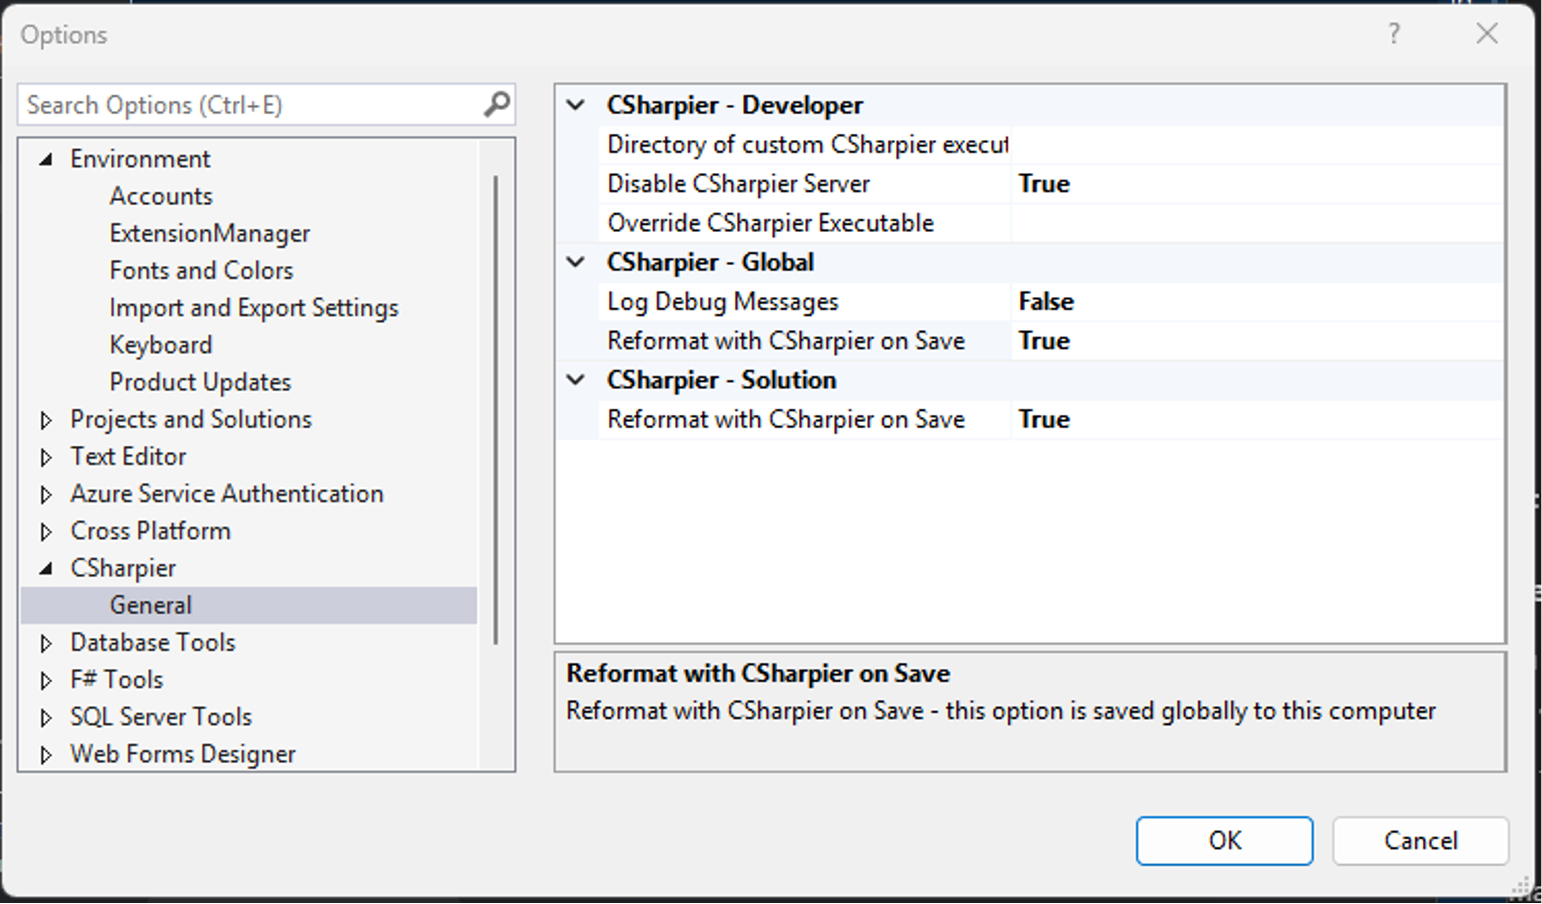This screenshot has width=1542, height=904.
Task: Click the Cancel button
Action: click(x=1420, y=840)
